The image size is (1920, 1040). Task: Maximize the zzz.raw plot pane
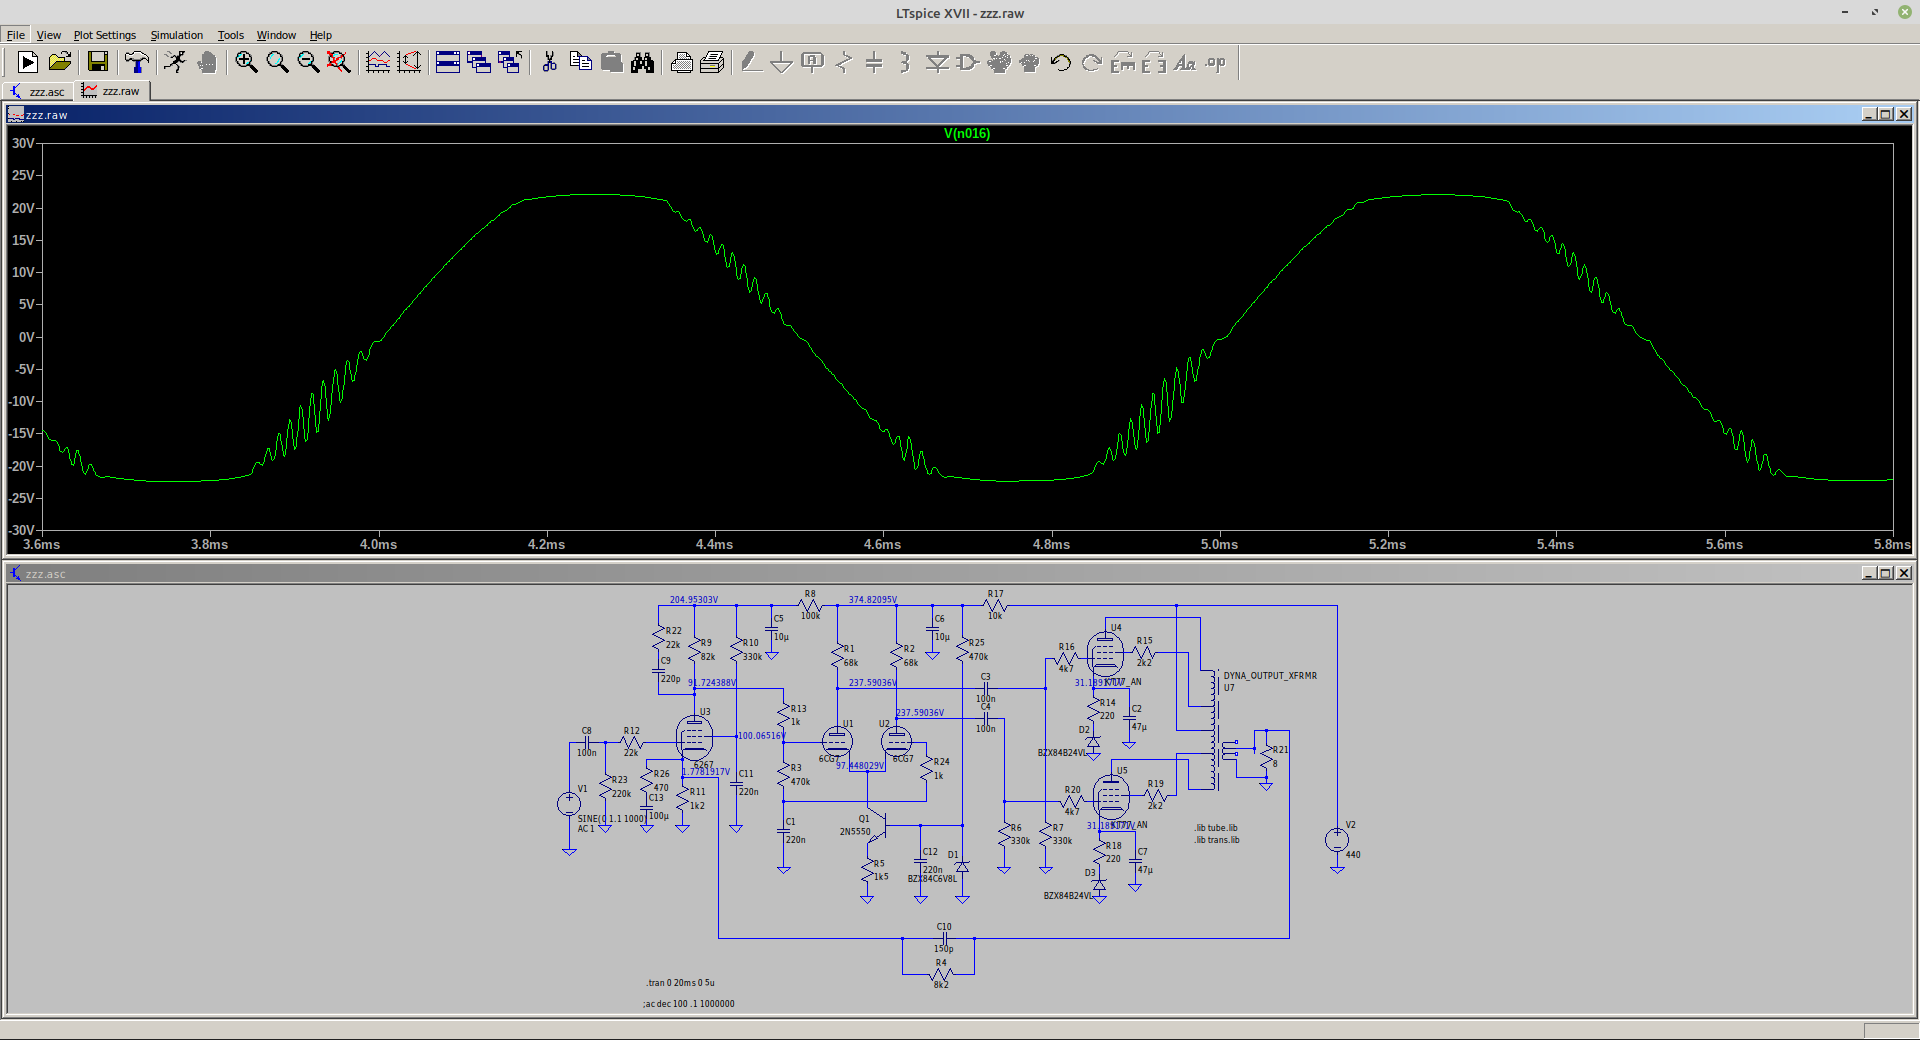1886,114
